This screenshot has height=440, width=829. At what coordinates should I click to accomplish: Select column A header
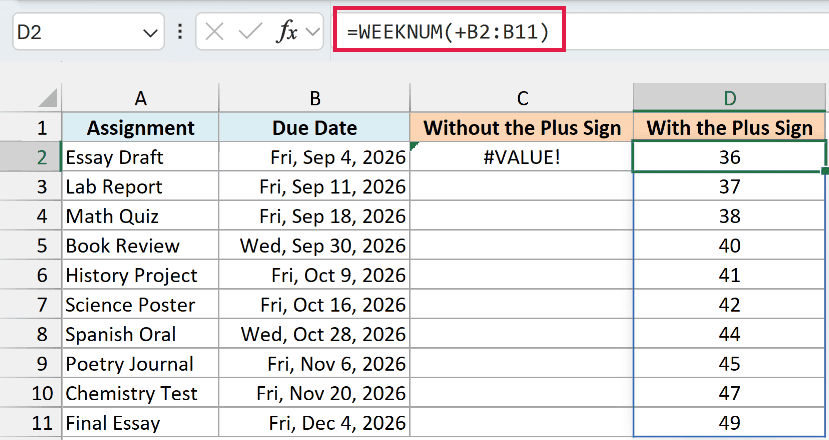pyautogui.click(x=140, y=98)
